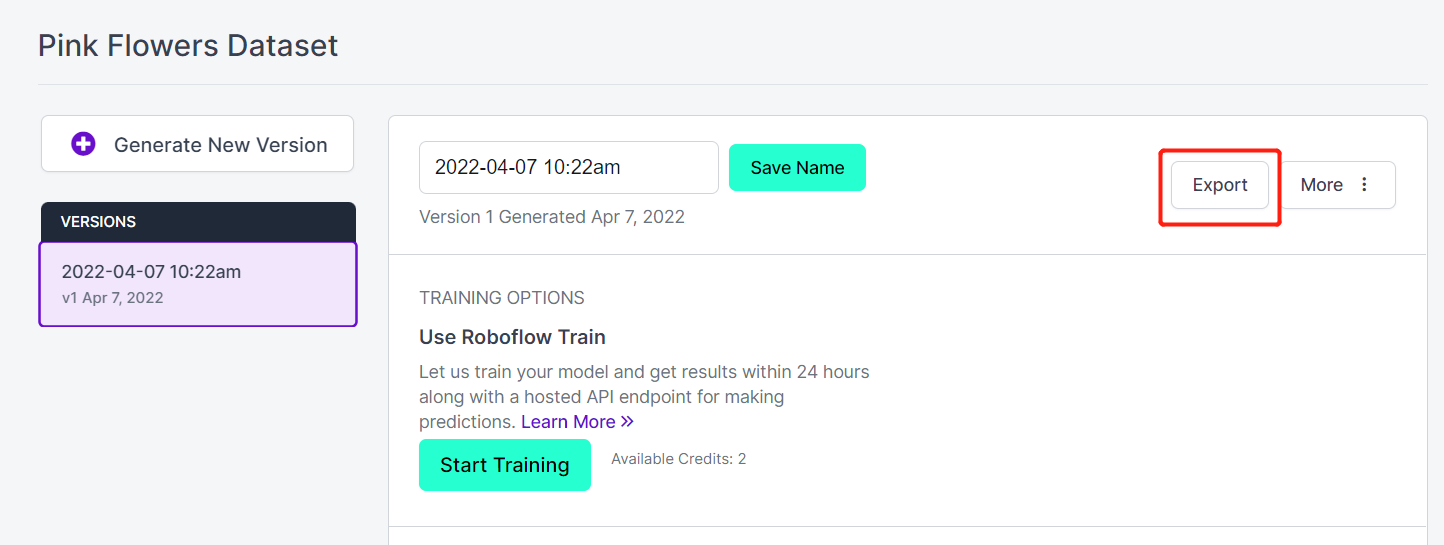Start Training with Roboflow Train
This screenshot has height=545, width=1444.
click(505, 465)
